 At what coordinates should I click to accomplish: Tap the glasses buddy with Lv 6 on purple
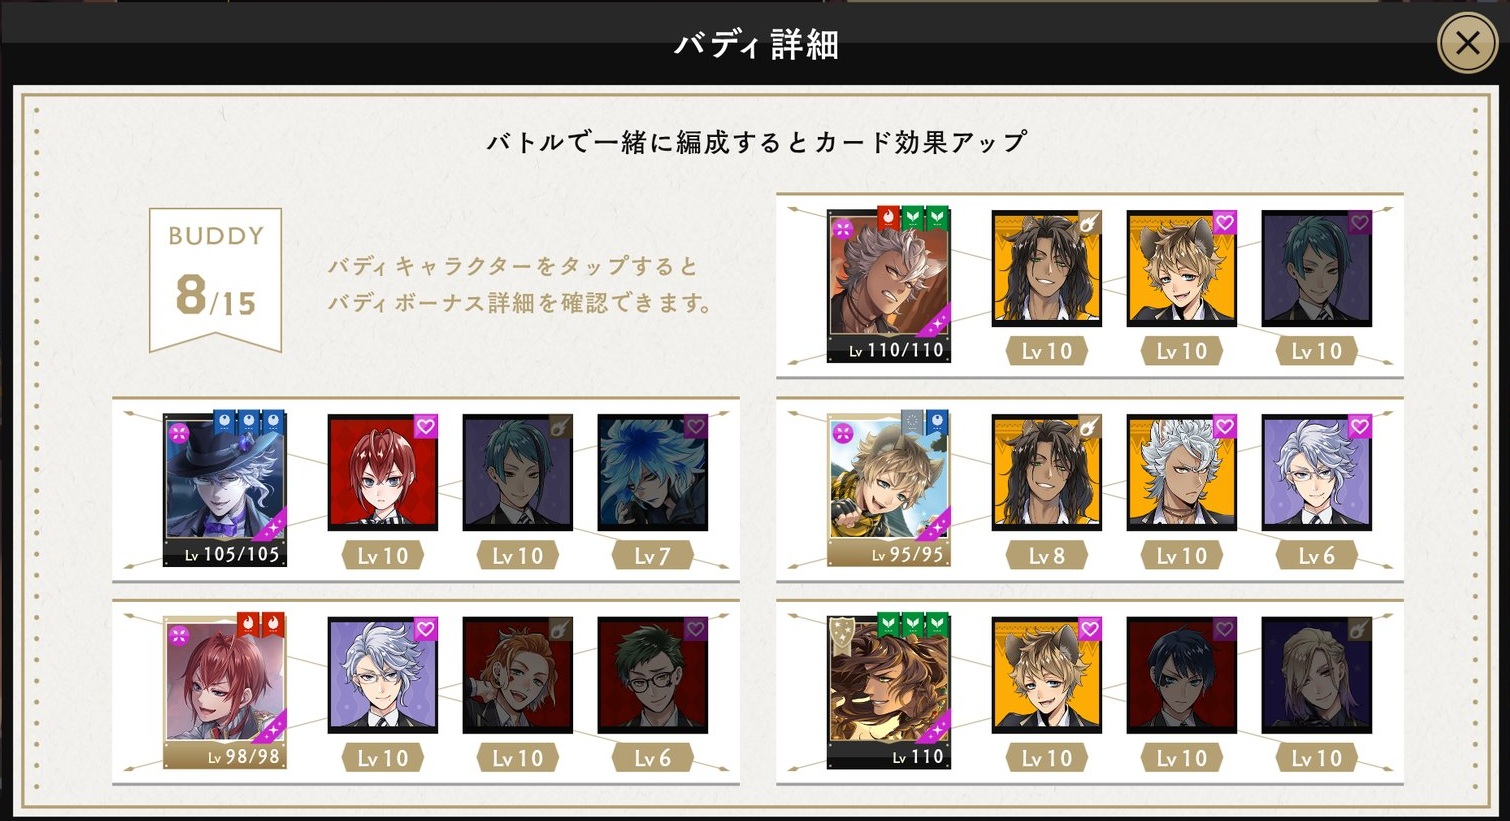[x=1316, y=472]
